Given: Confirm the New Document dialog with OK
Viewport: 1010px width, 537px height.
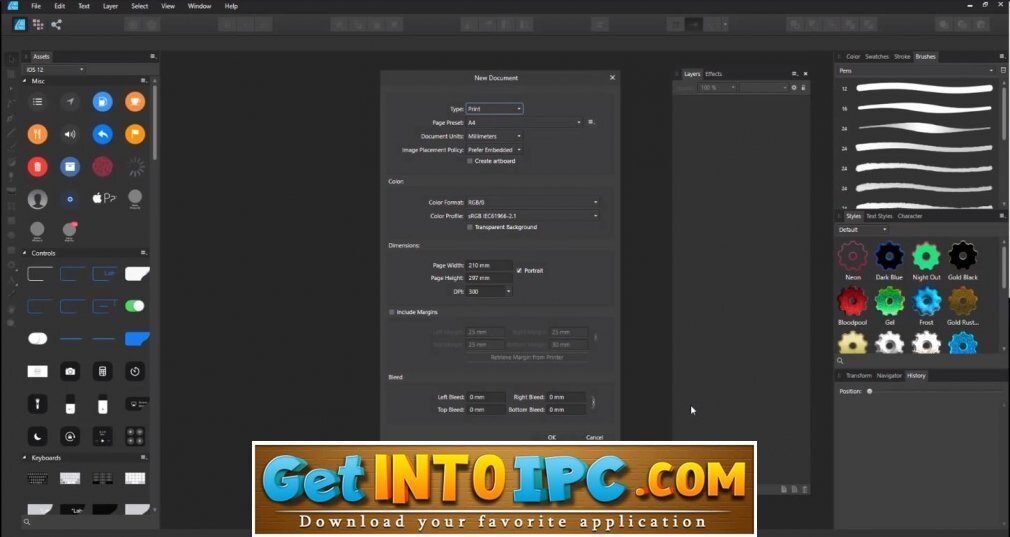Looking at the screenshot, I should 552,437.
